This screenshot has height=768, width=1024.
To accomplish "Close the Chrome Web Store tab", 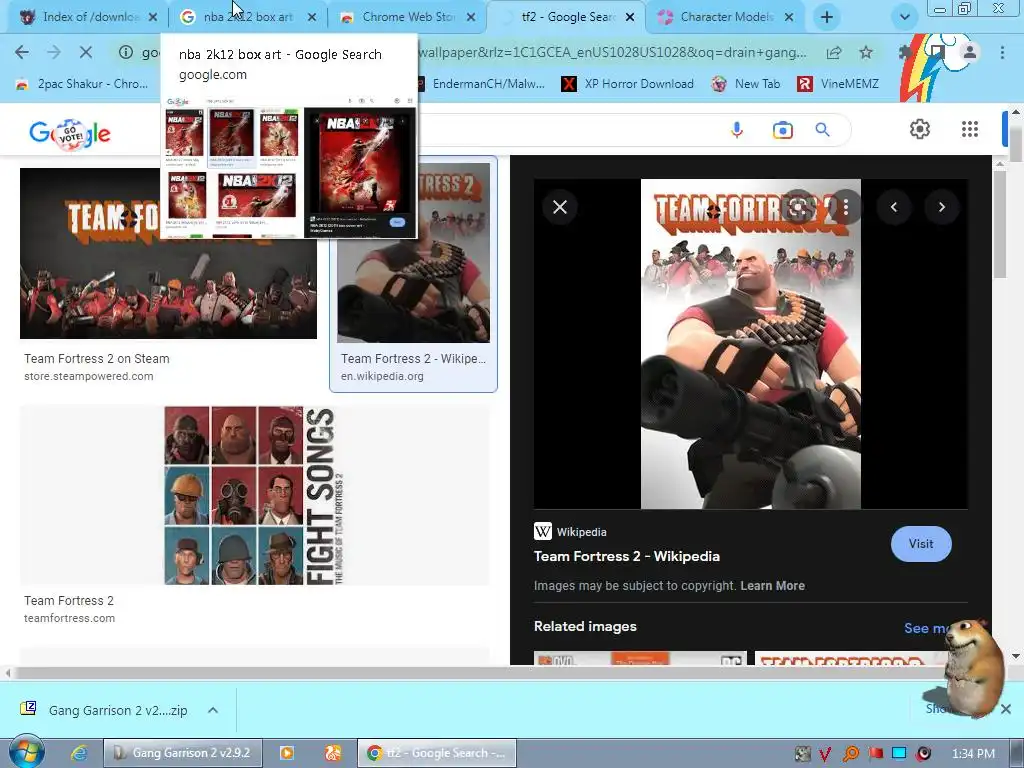I will 471,18.
